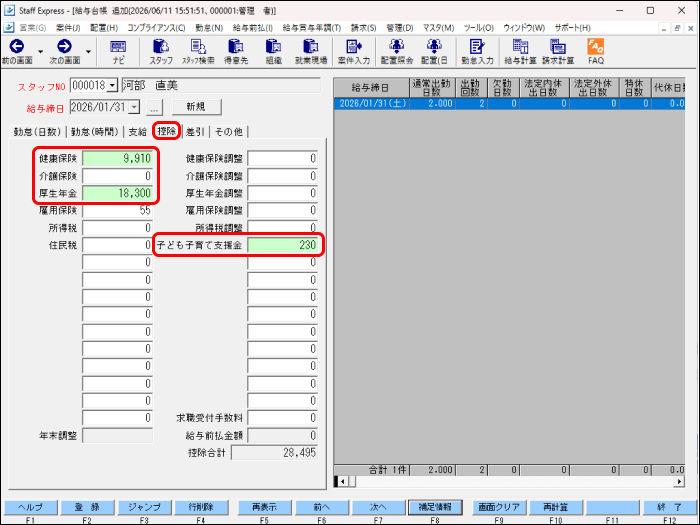Click the 登録 F2 button
The width and height of the screenshot is (700, 525).
click(x=87, y=508)
